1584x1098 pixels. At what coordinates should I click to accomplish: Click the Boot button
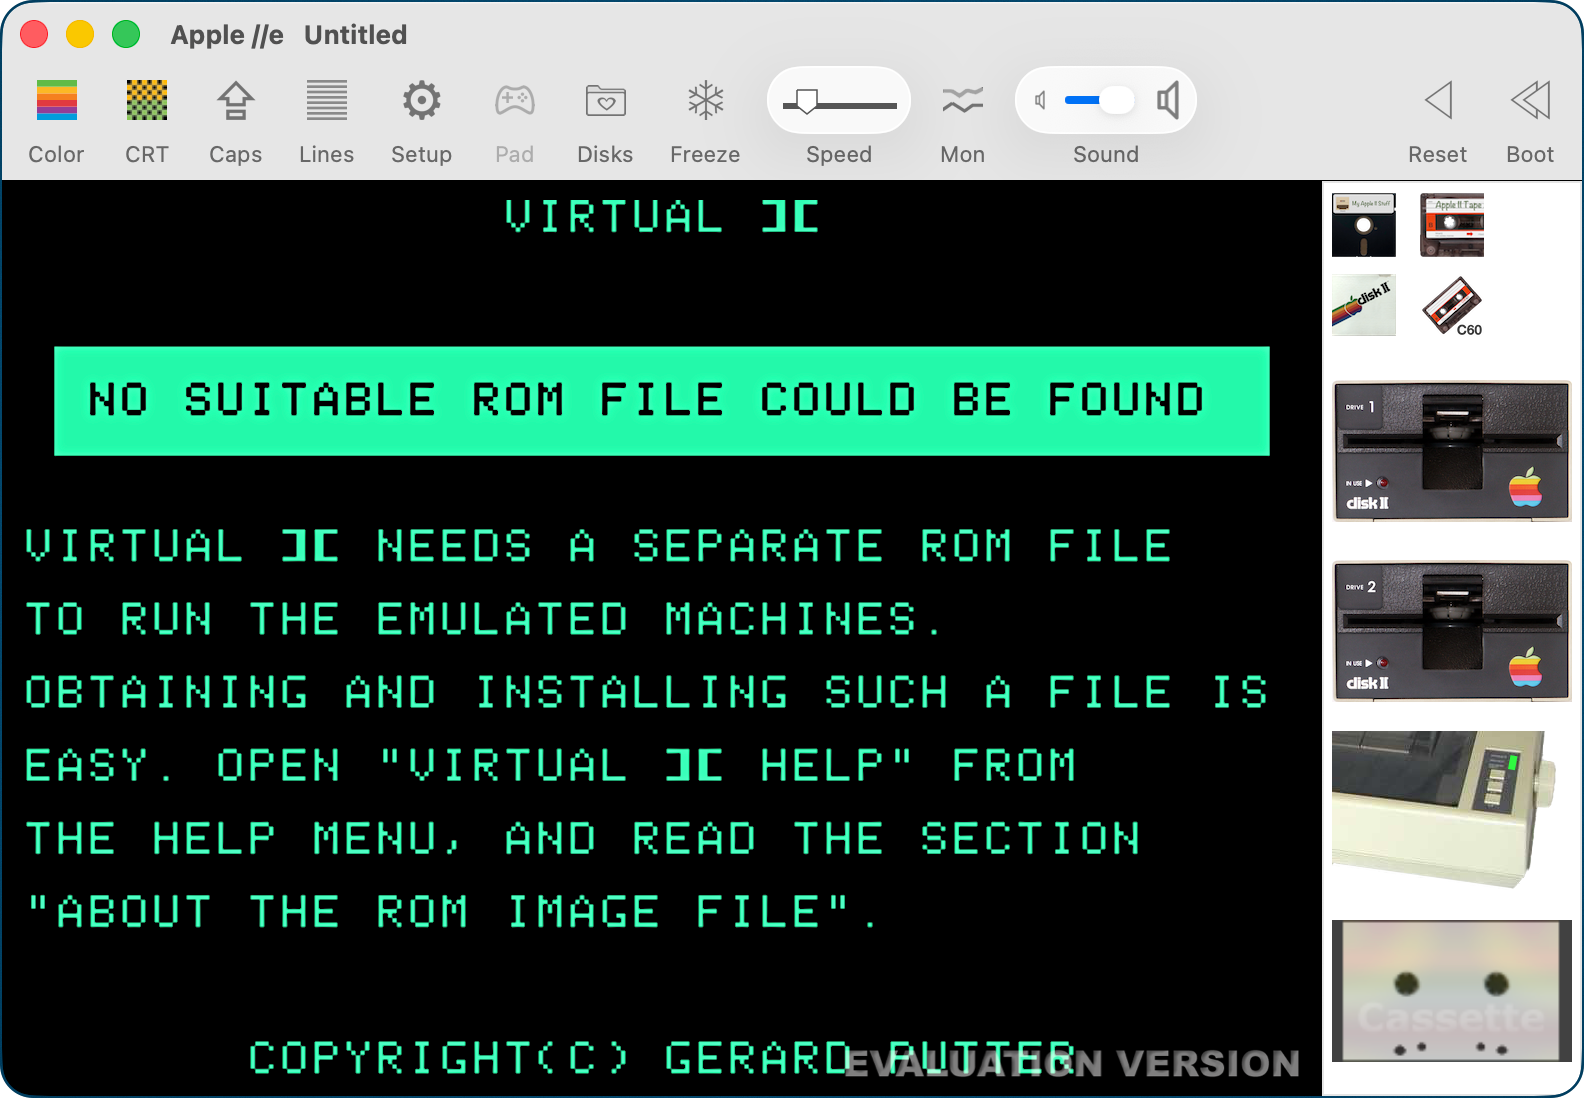point(1530,100)
